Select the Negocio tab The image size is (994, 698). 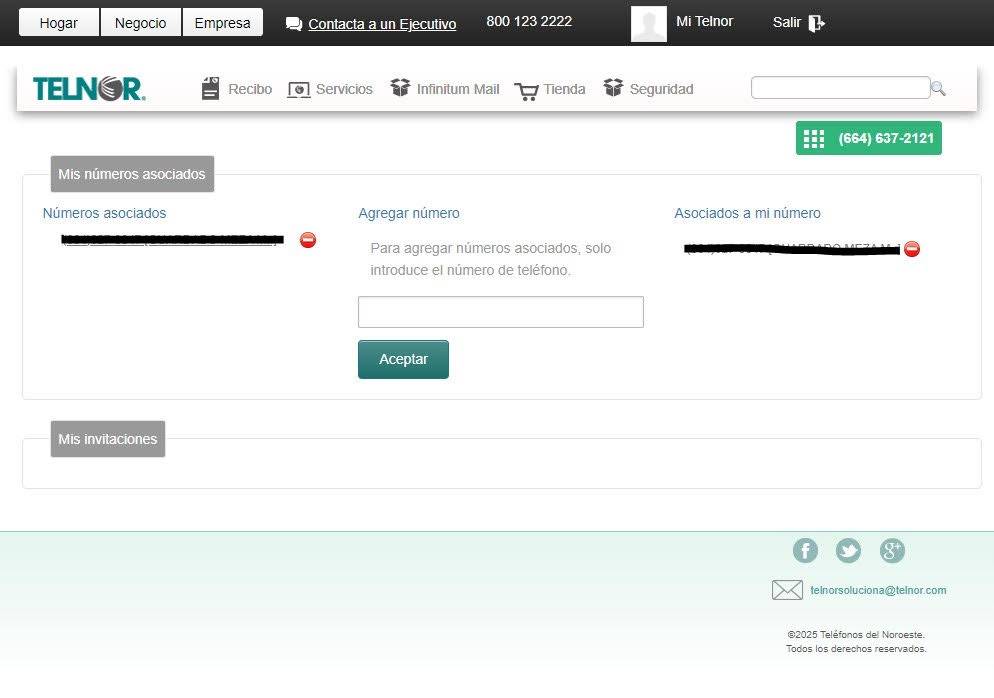[141, 23]
